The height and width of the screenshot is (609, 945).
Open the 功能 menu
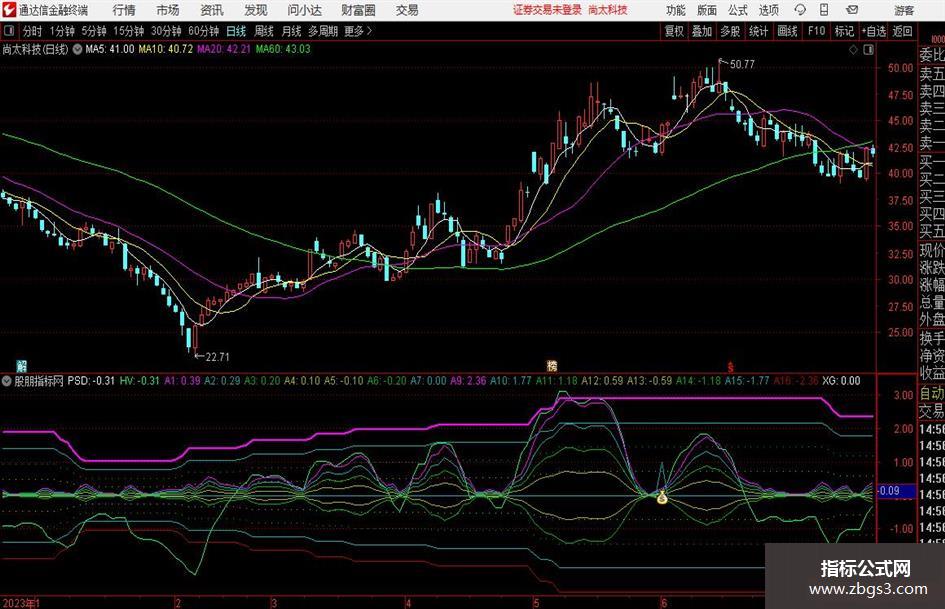coord(676,10)
